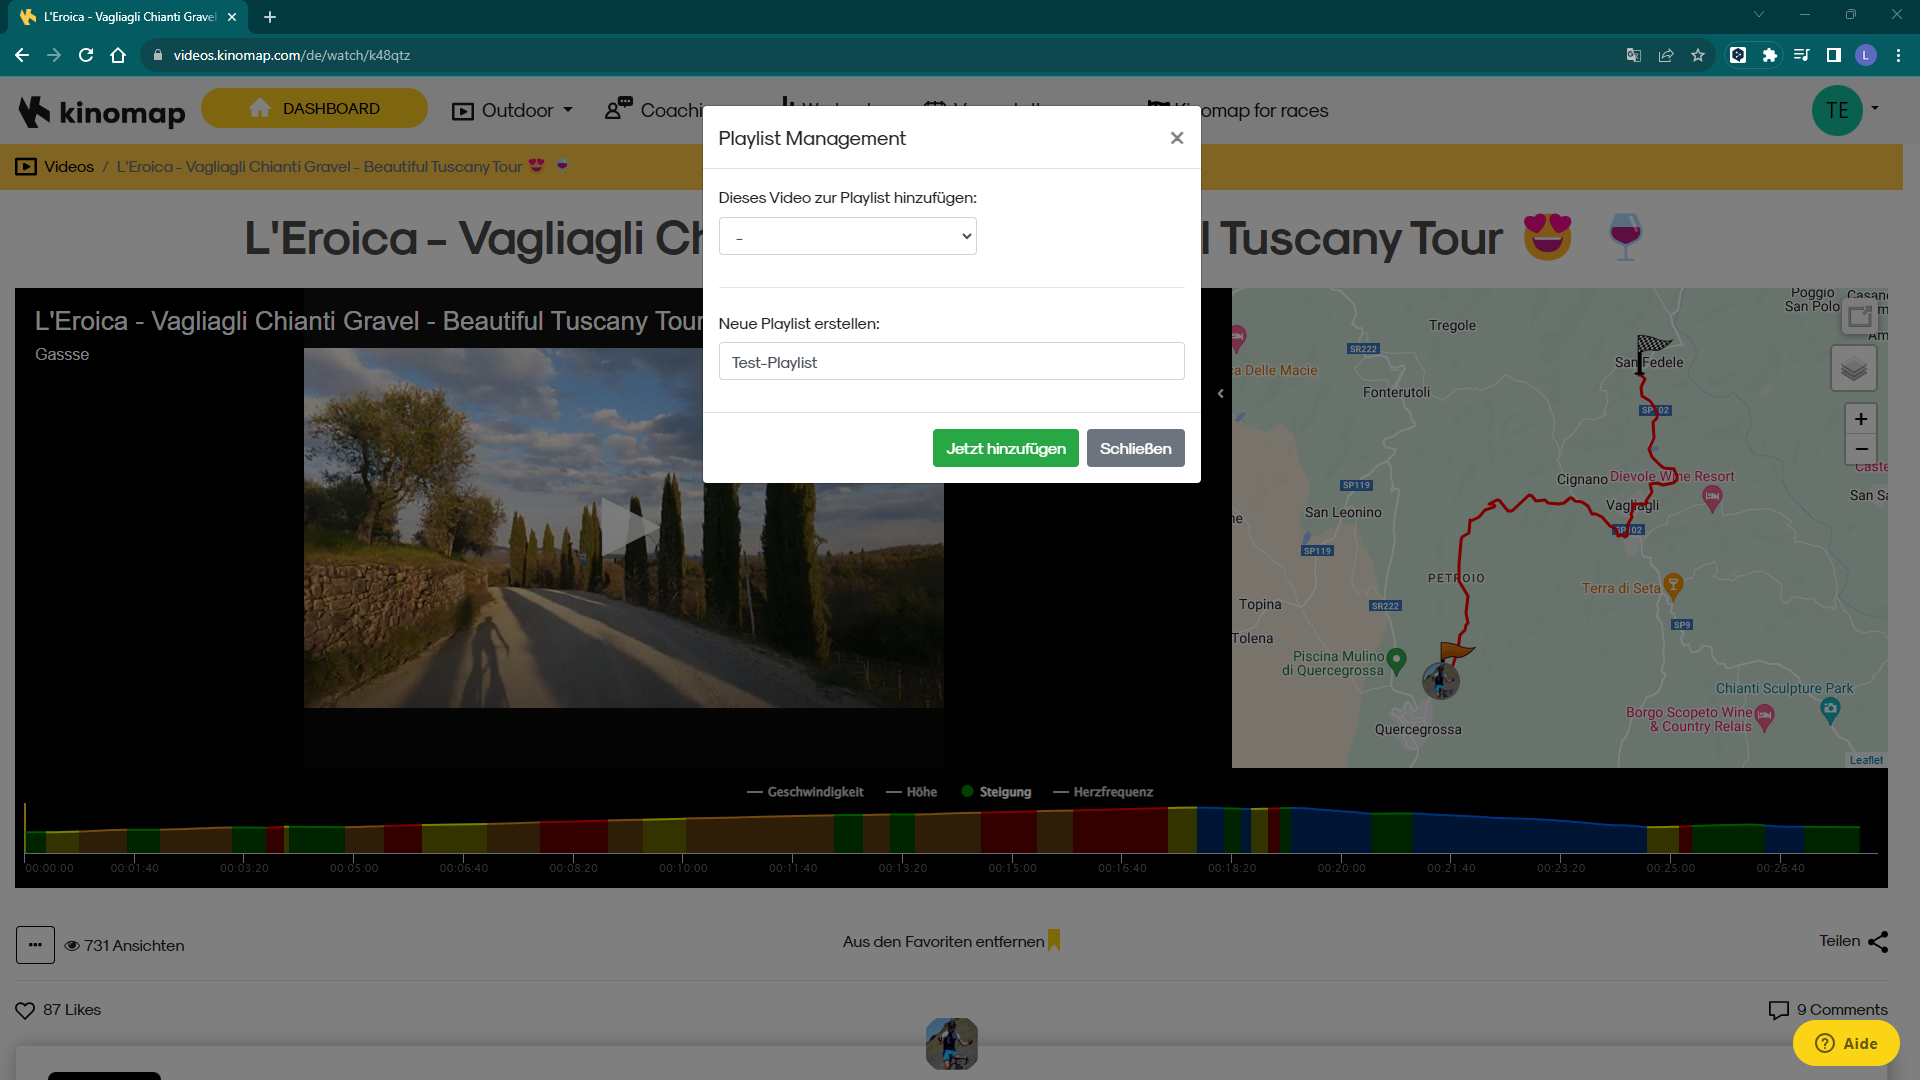Open the map layers selector
The image size is (1920, 1080).
tap(1853, 370)
